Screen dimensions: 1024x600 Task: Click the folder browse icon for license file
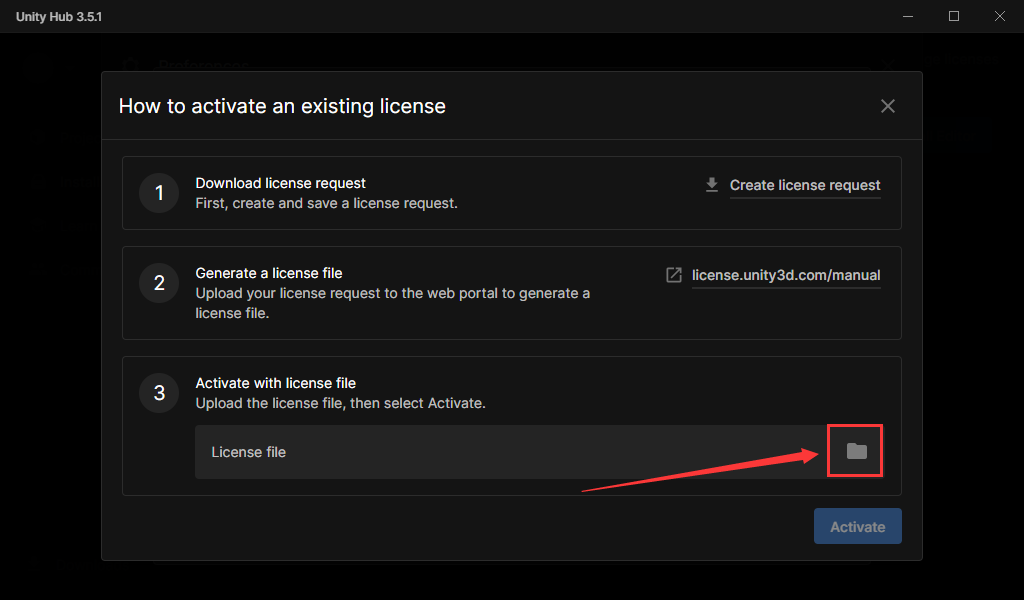click(x=856, y=451)
